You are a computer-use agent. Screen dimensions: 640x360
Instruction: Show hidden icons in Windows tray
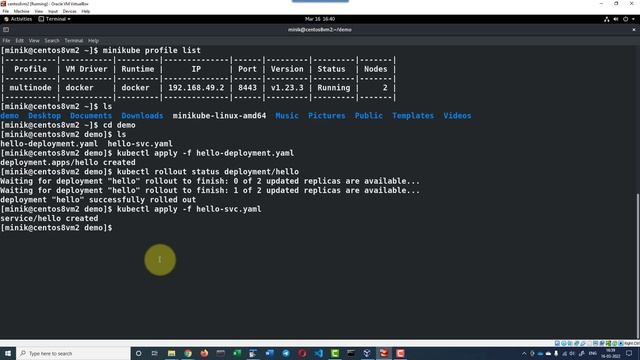tap(524, 353)
